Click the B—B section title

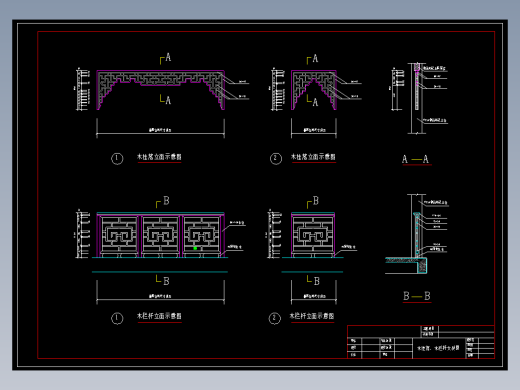tap(417, 296)
